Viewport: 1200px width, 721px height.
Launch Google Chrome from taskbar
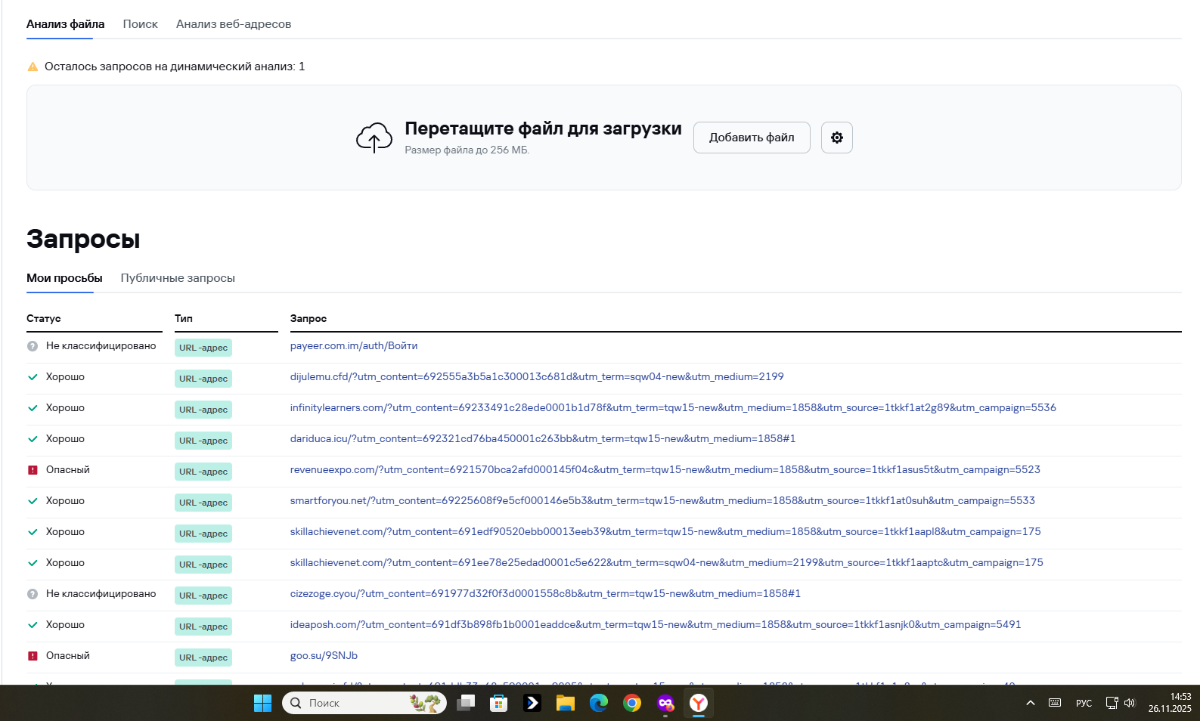tap(632, 703)
